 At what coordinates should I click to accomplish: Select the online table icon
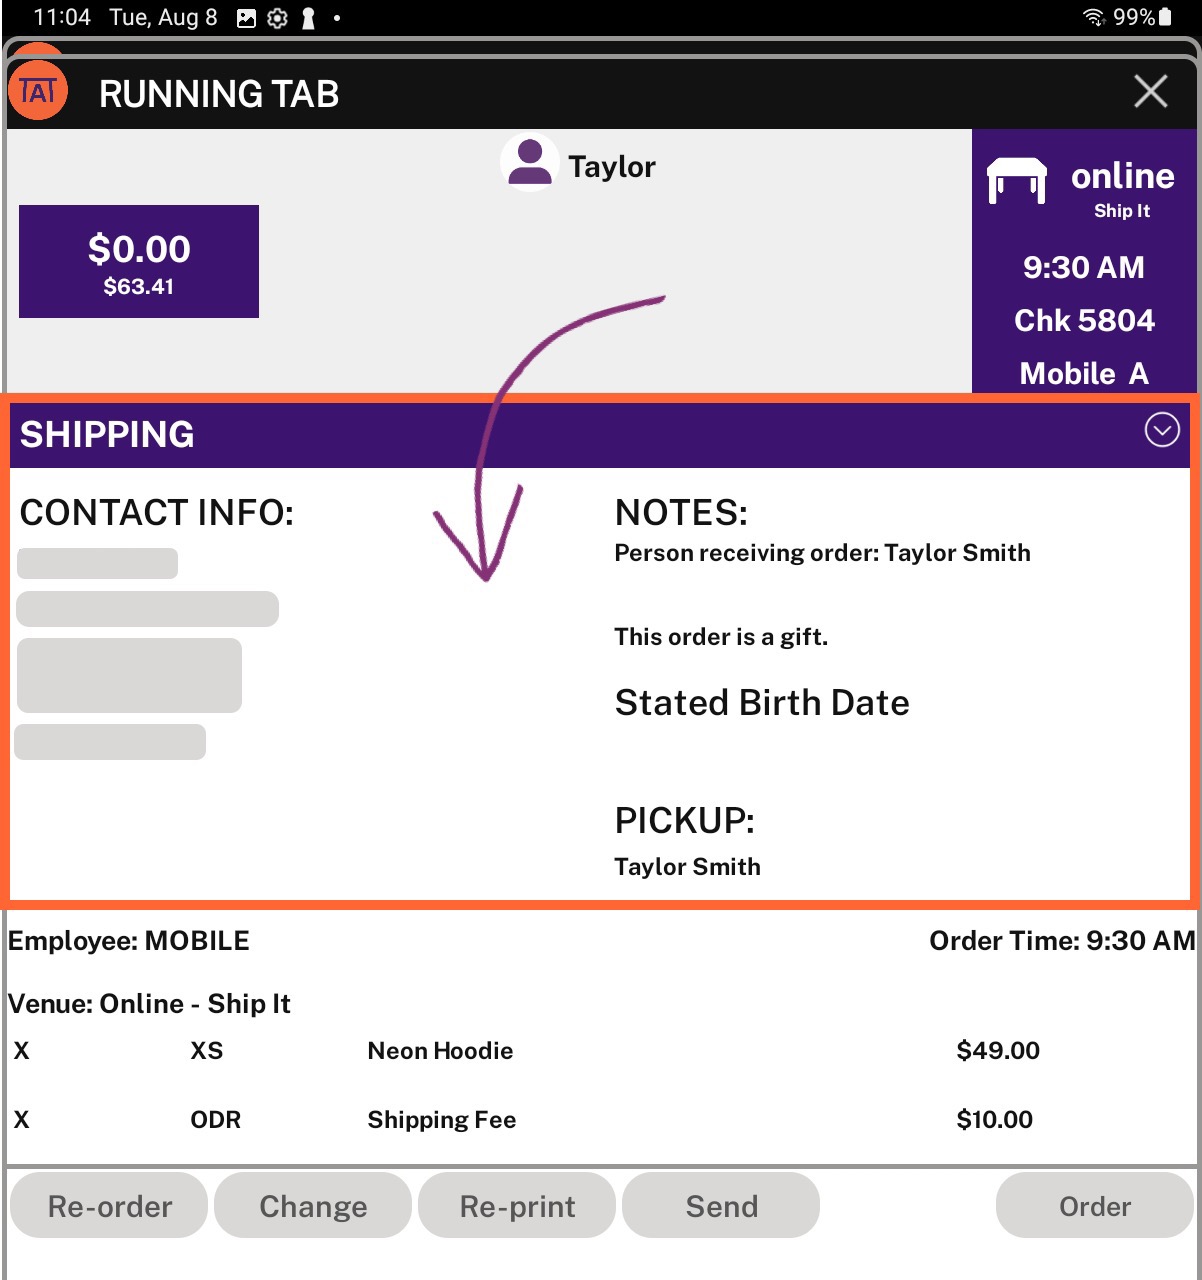1016,181
